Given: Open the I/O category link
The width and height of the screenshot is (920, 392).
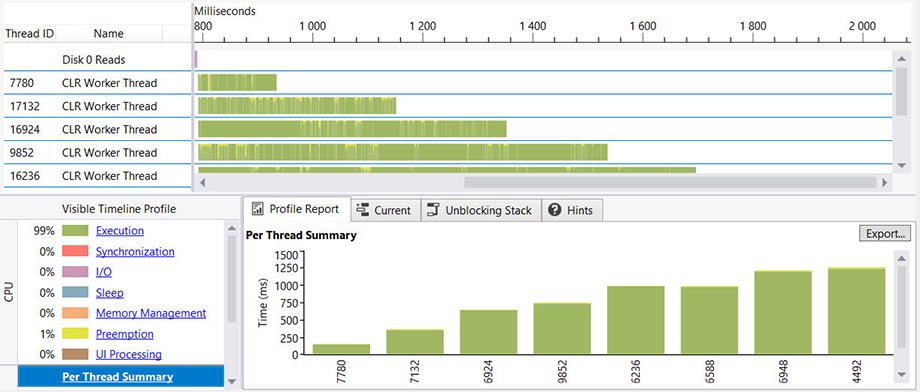Looking at the screenshot, I should [x=104, y=272].
